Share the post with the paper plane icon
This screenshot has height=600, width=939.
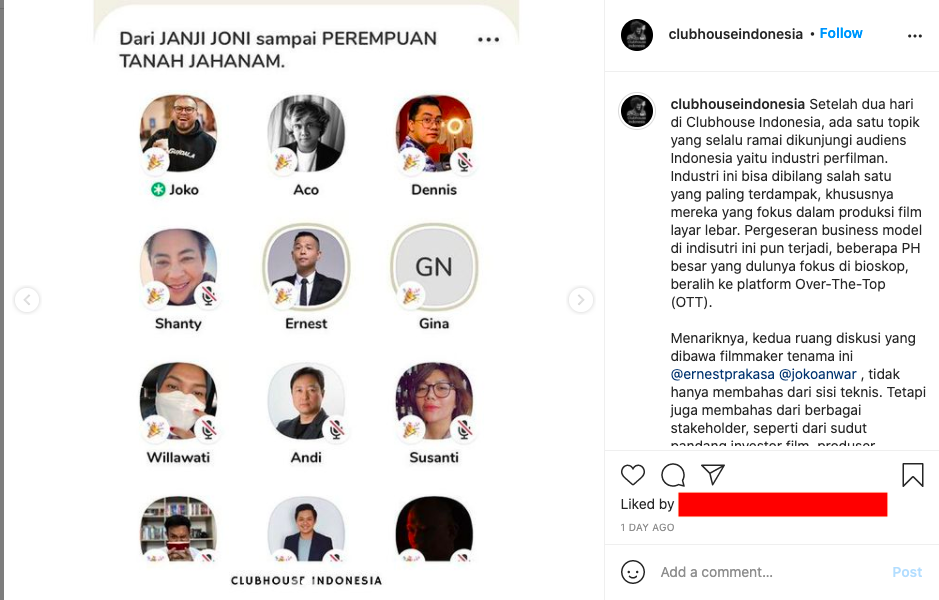point(713,474)
